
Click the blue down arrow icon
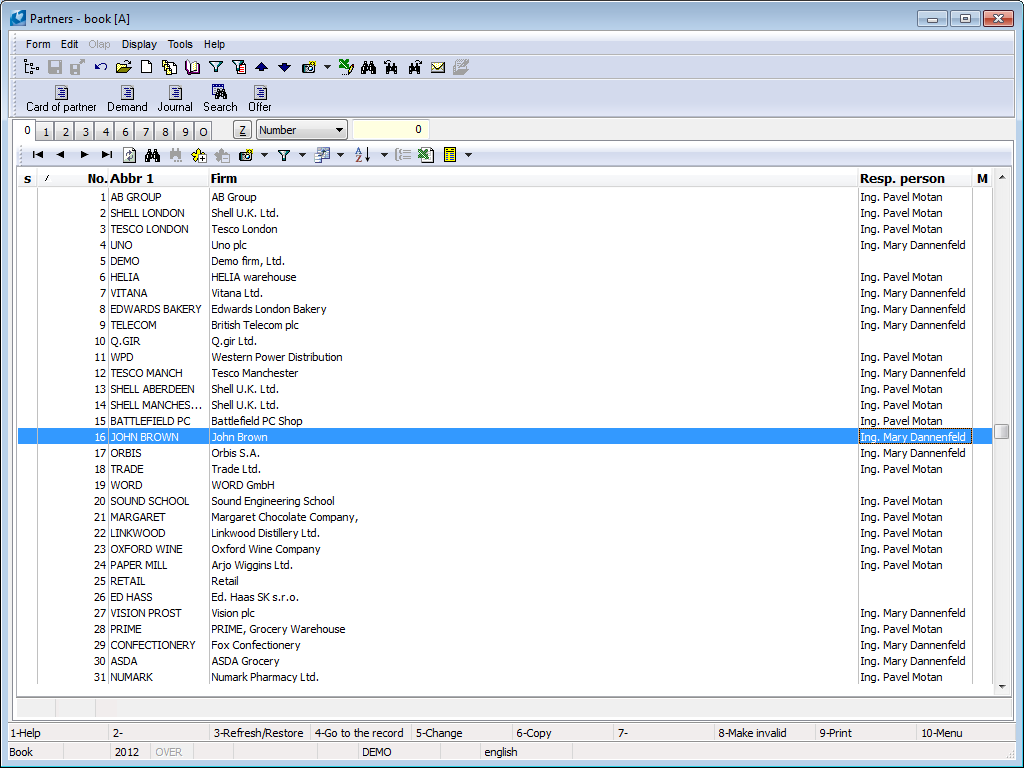(285, 67)
